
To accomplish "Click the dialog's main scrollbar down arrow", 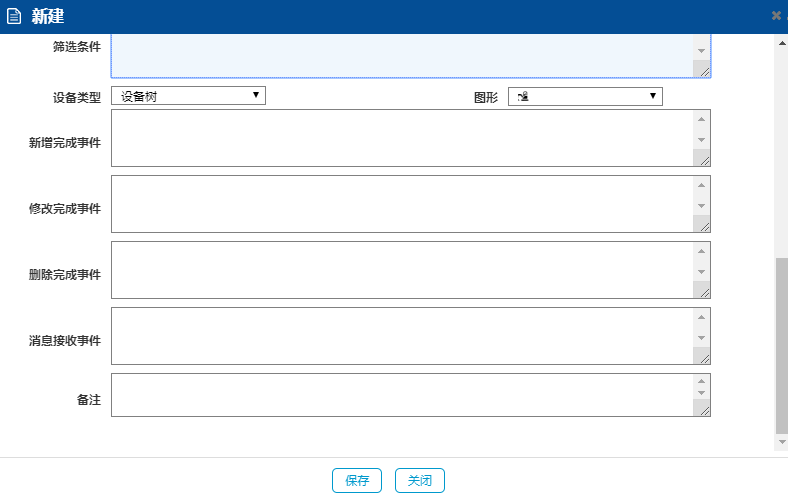I will tap(782, 441).
